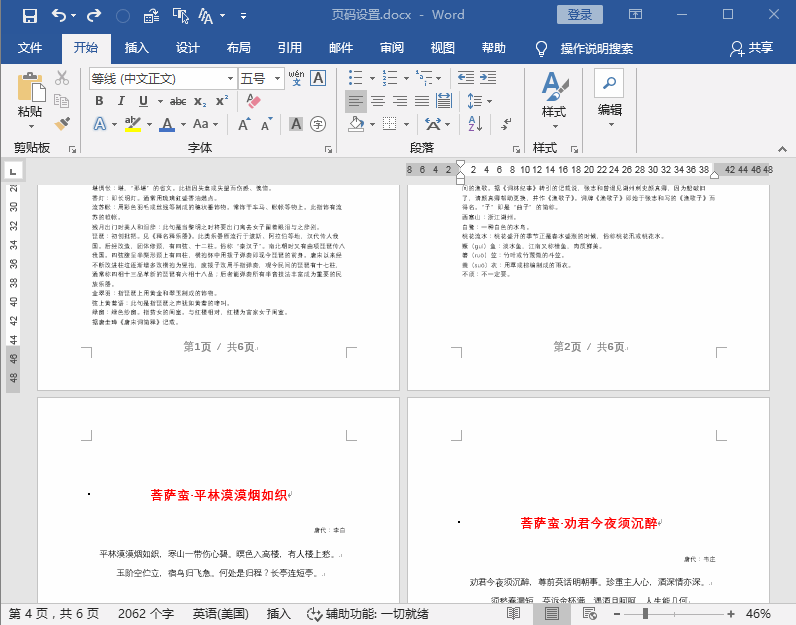Toggle Bold formatting
The width and height of the screenshot is (796, 625).
pos(100,101)
